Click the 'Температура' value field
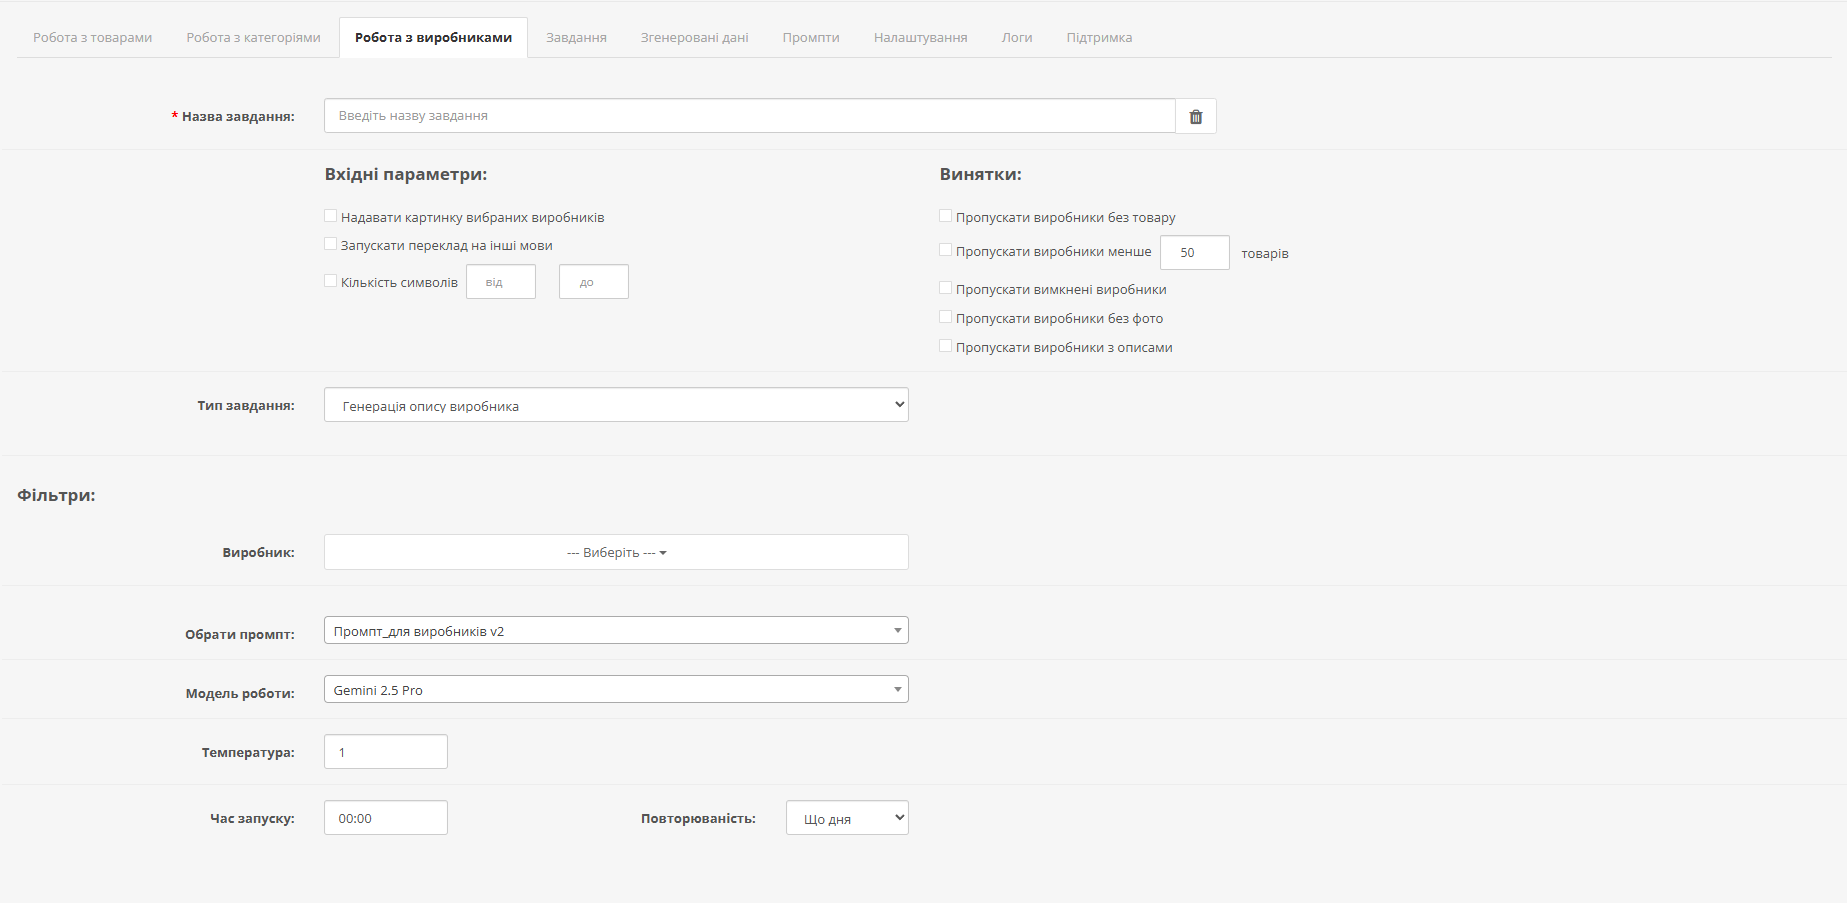The width and height of the screenshot is (1847, 903). click(386, 752)
